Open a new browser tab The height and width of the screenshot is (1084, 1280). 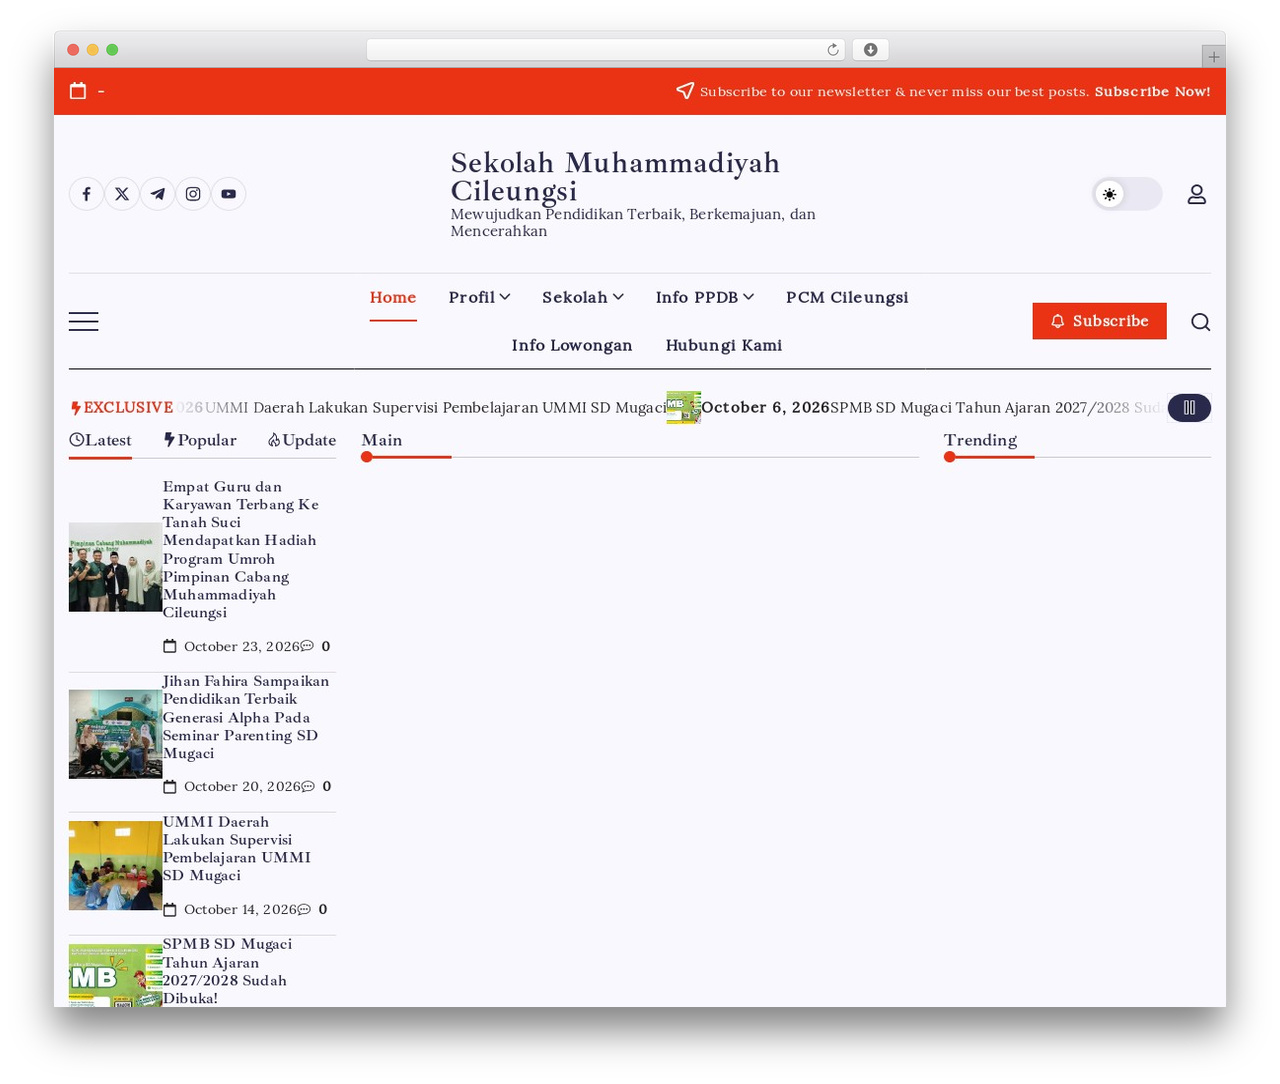(x=1213, y=57)
